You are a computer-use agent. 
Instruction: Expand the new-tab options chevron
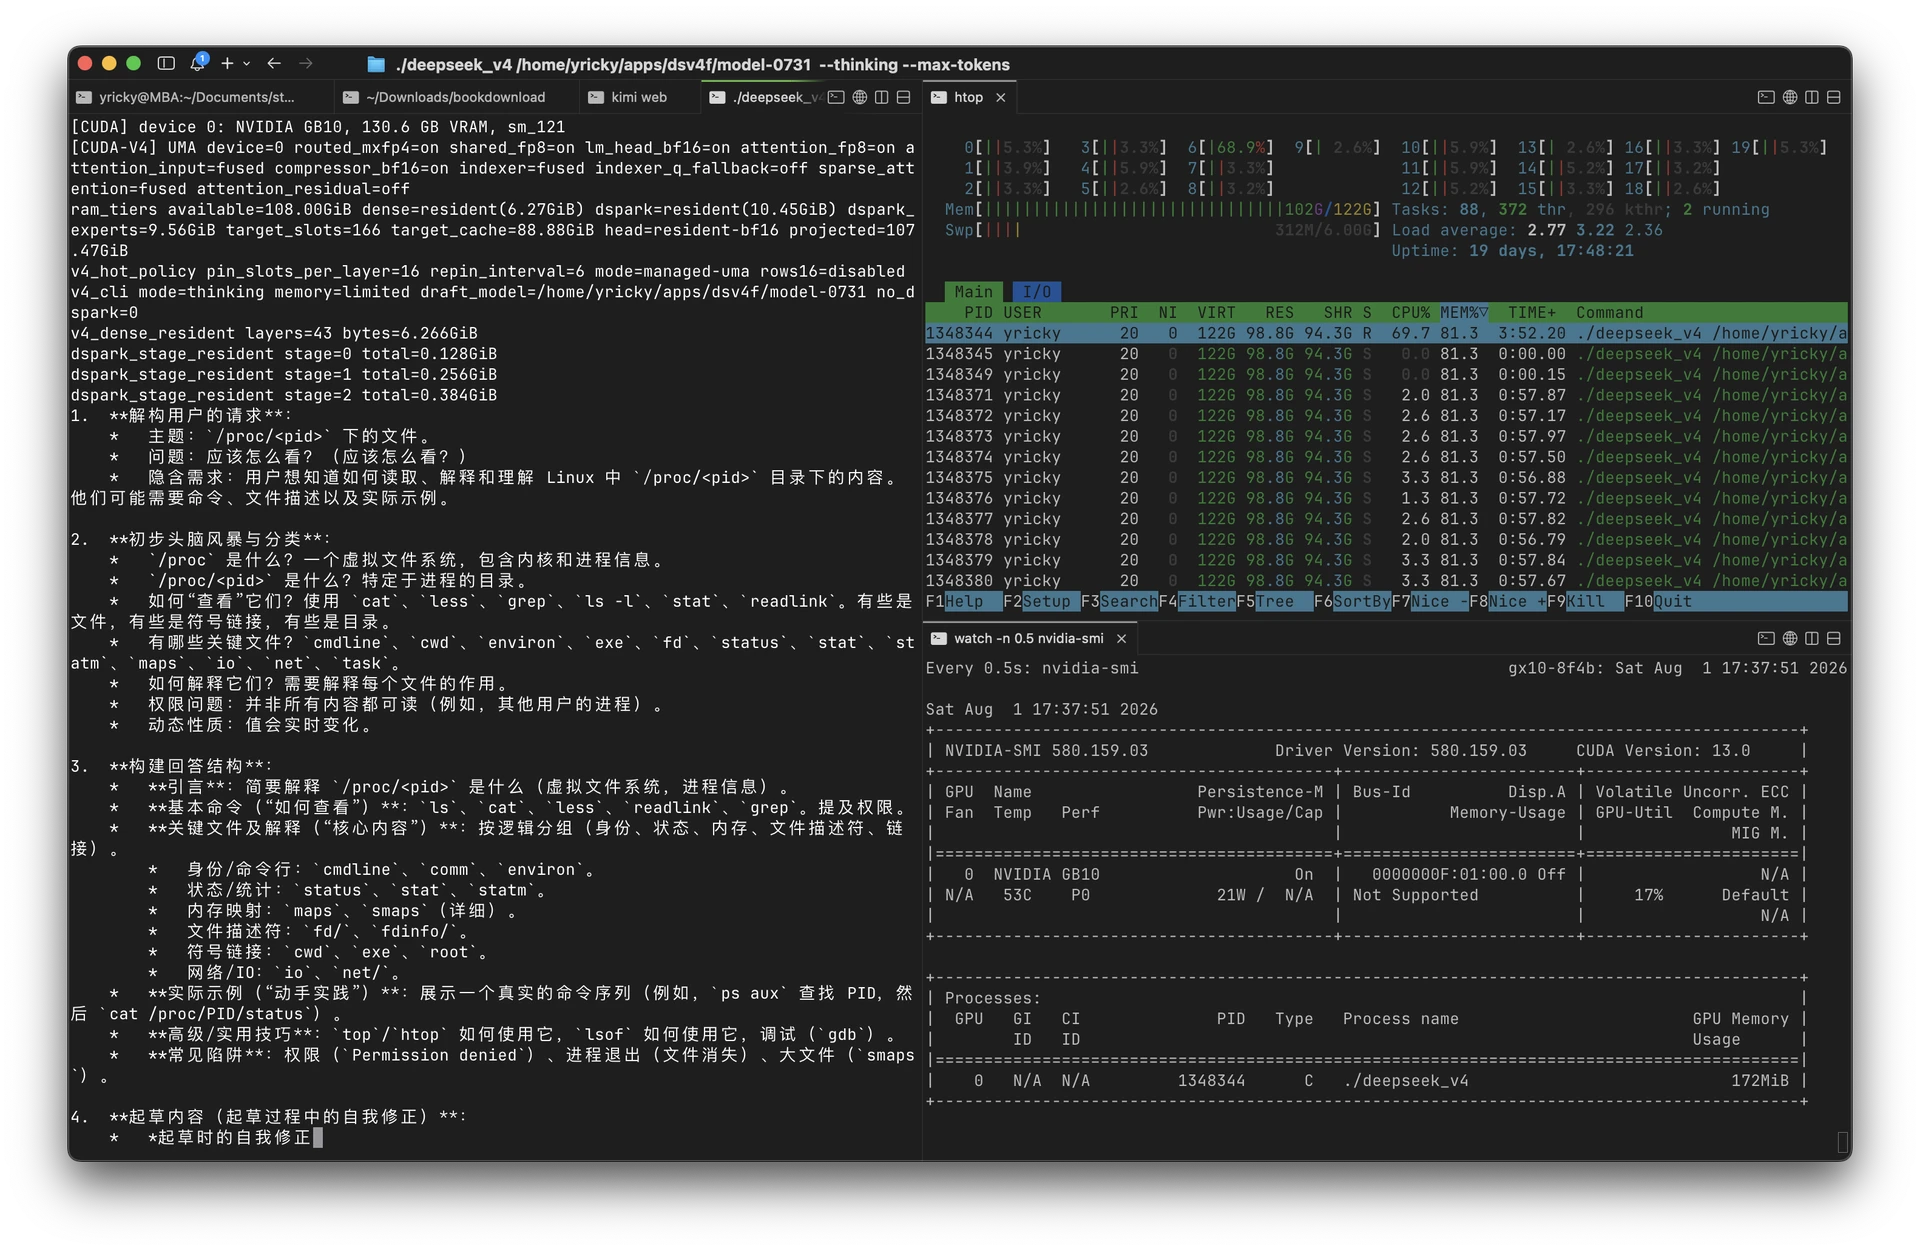click(246, 63)
